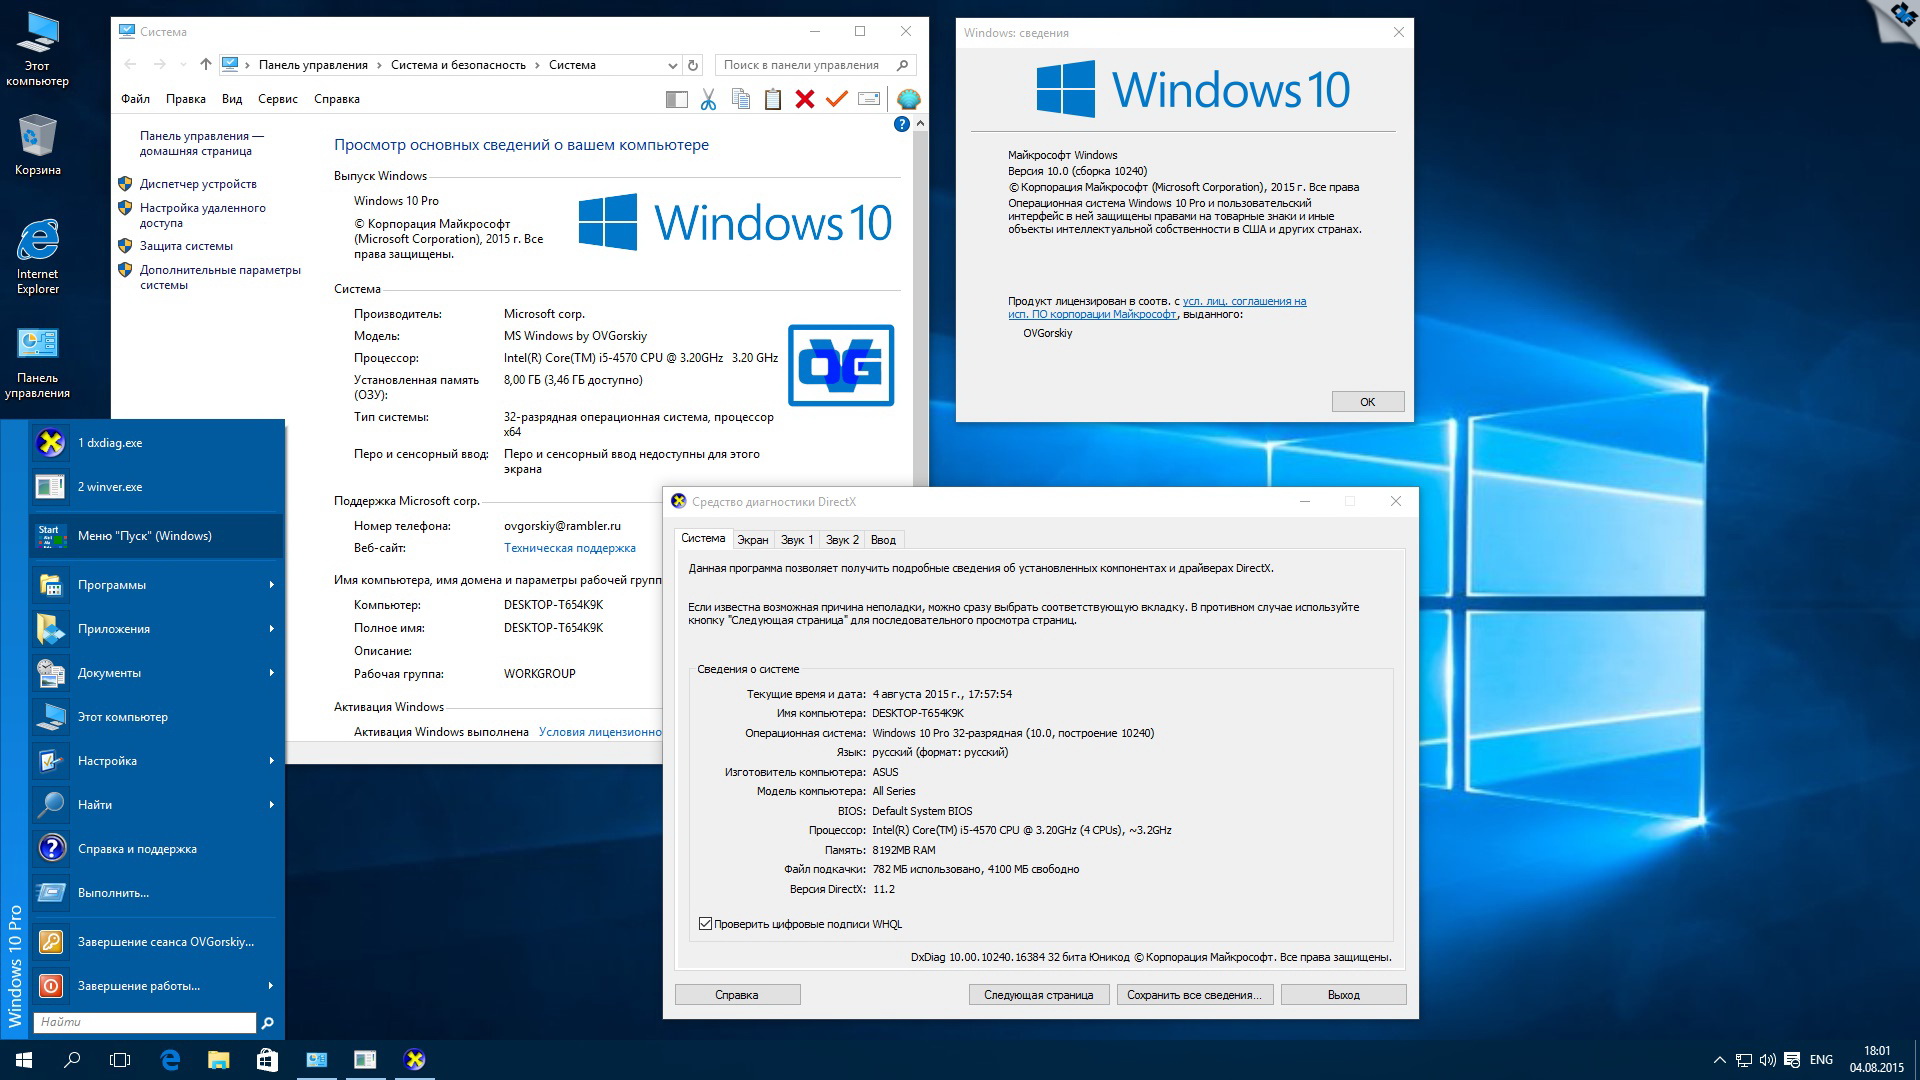The image size is (1920, 1080).
Task: Click the pane layout icon in System toolbar
Action: click(677, 99)
